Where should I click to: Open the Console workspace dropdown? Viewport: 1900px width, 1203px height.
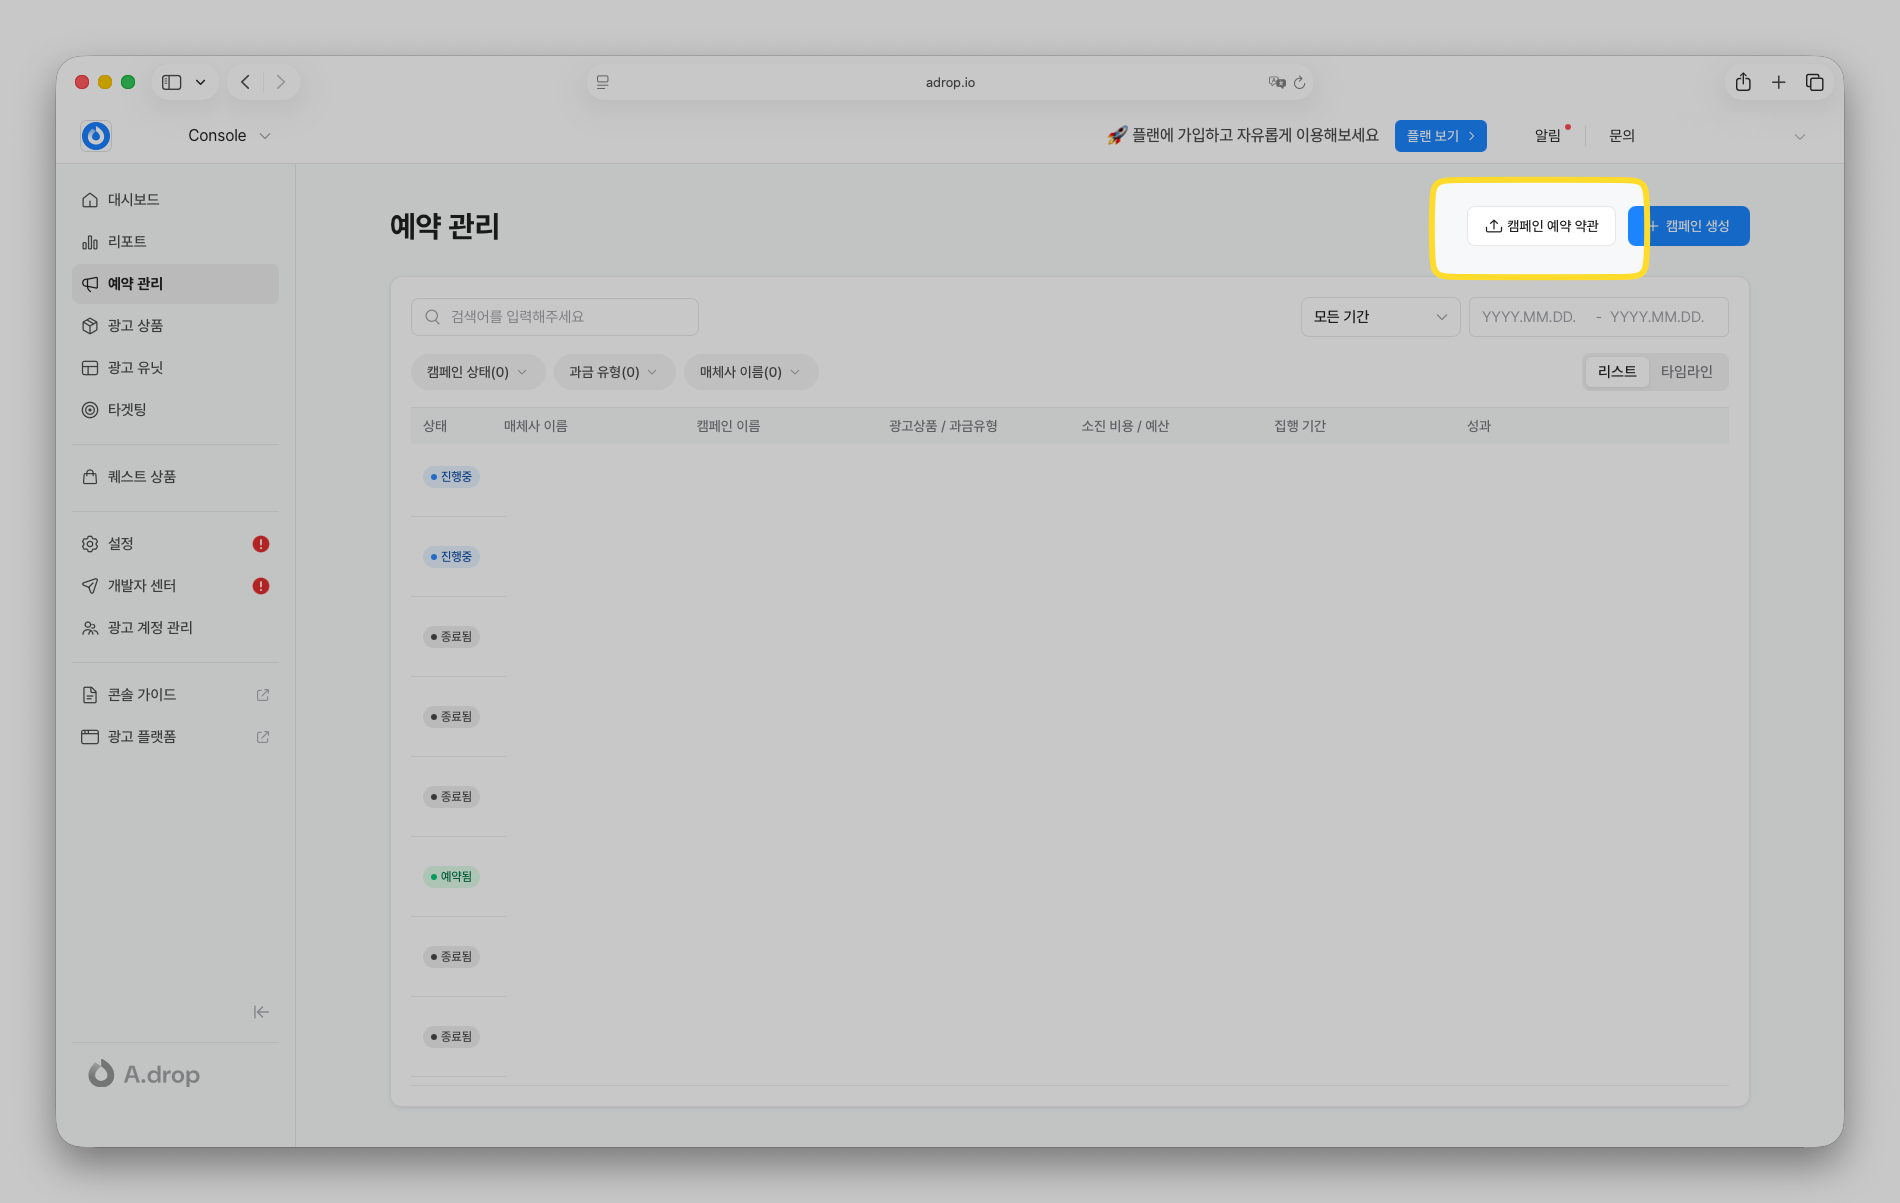pyautogui.click(x=229, y=136)
